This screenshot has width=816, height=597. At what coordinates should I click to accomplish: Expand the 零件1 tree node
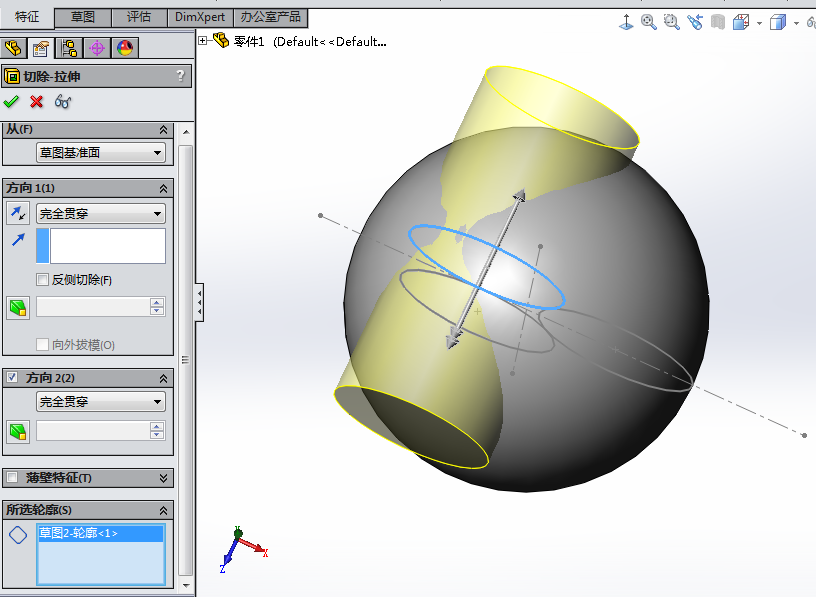point(203,41)
